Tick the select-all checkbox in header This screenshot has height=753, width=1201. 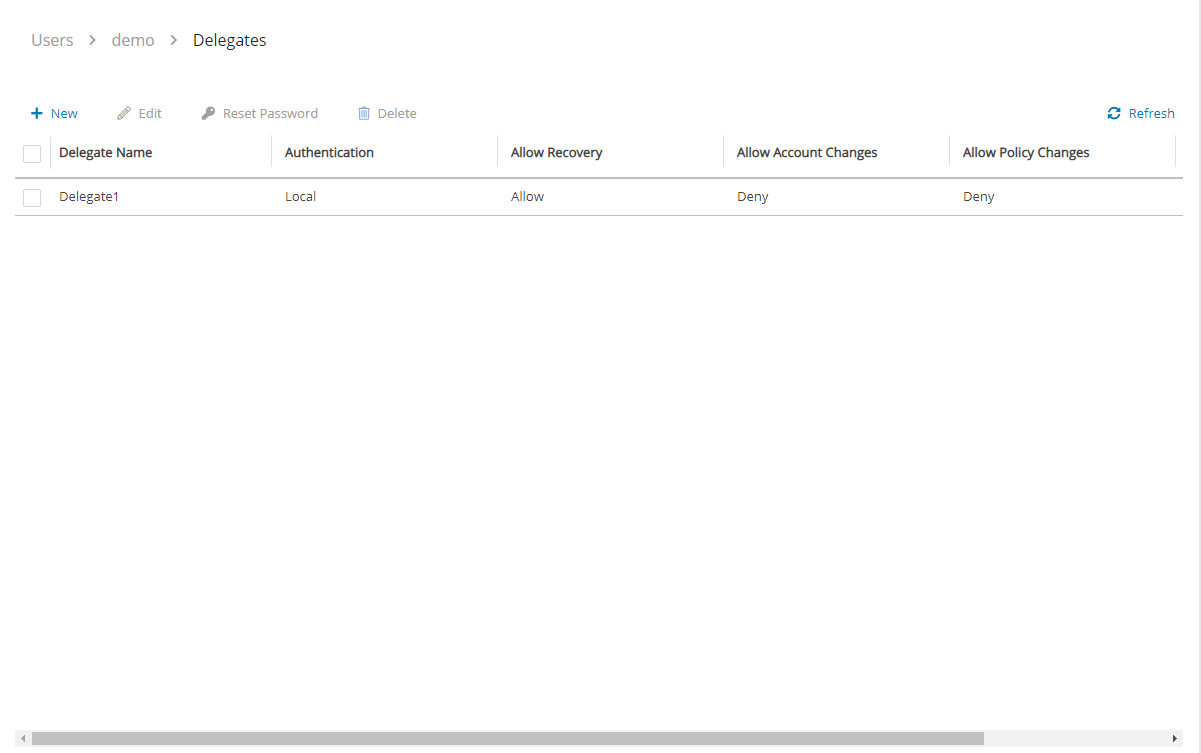[x=32, y=153]
